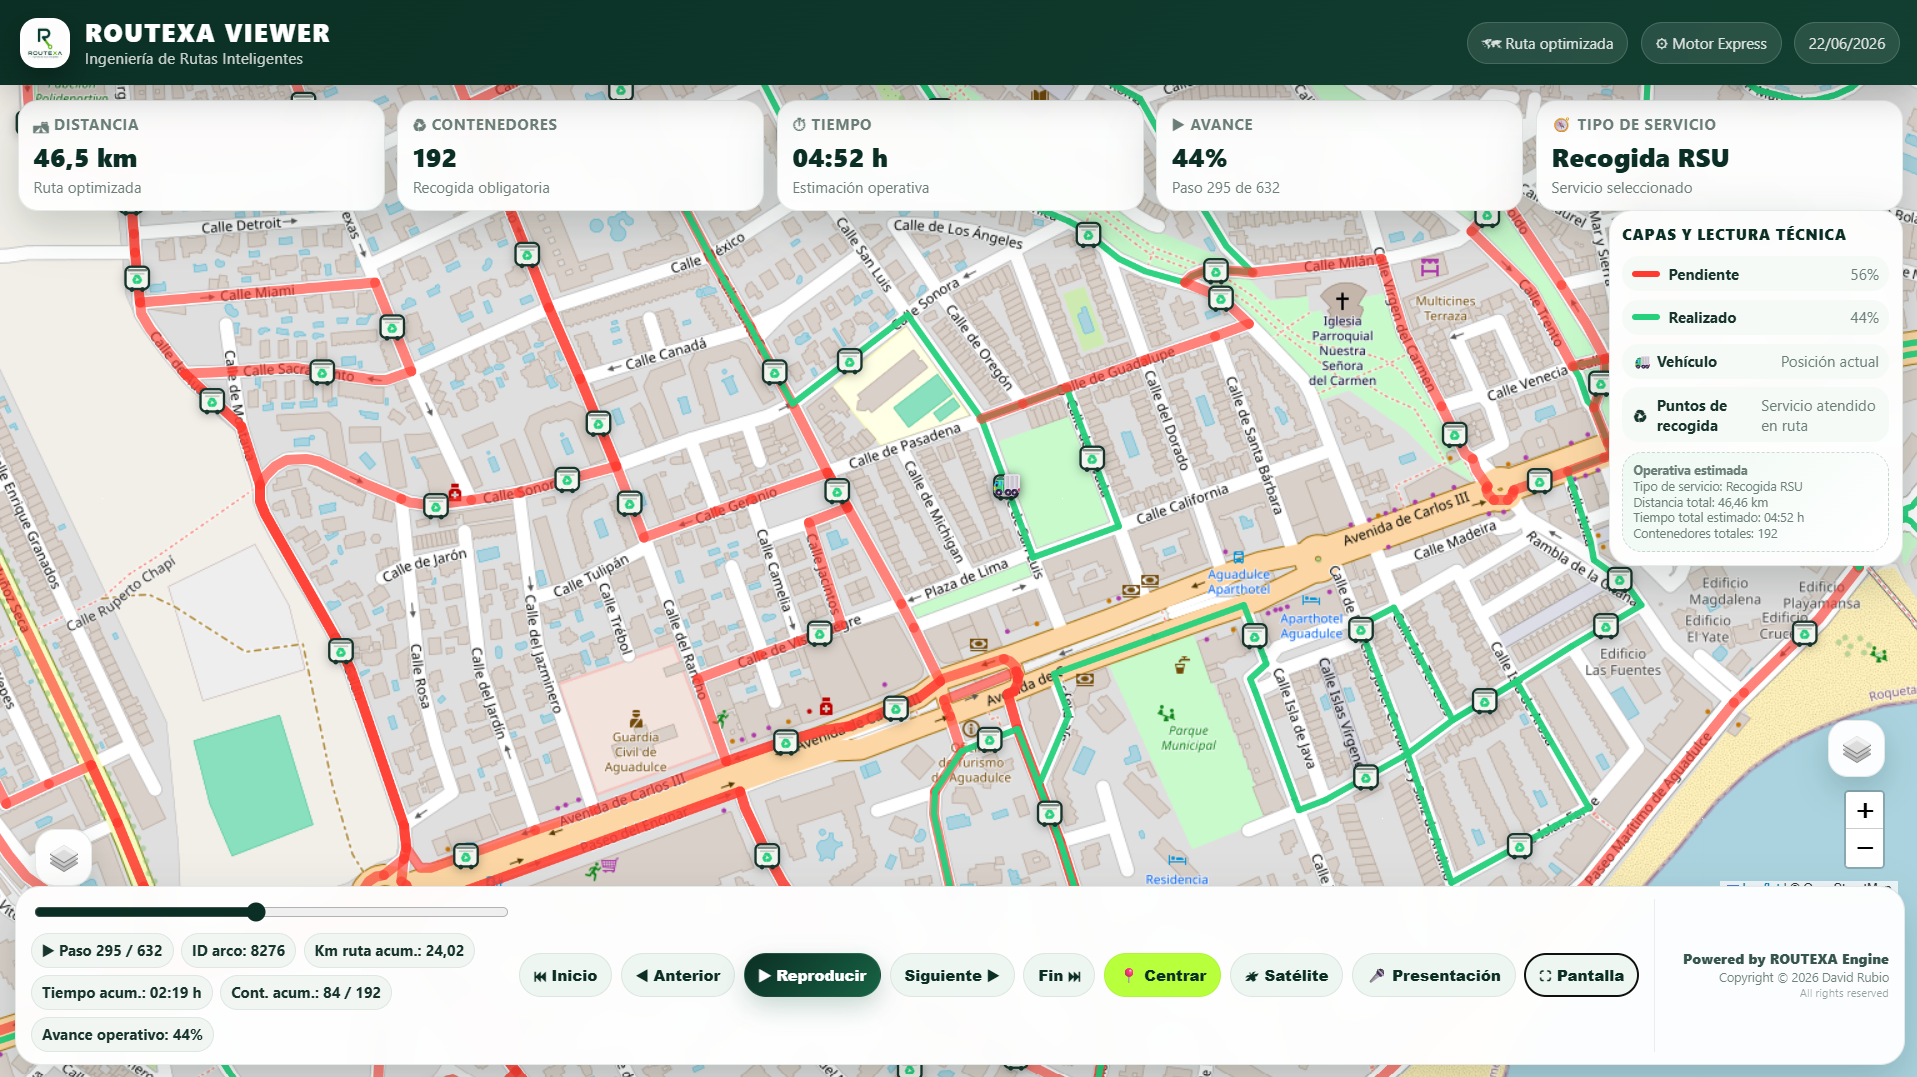Click the Motor Express header pill
Image resolution: width=1917 pixels, height=1077 pixels.
pyautogui.click(x=1711, y=43)
